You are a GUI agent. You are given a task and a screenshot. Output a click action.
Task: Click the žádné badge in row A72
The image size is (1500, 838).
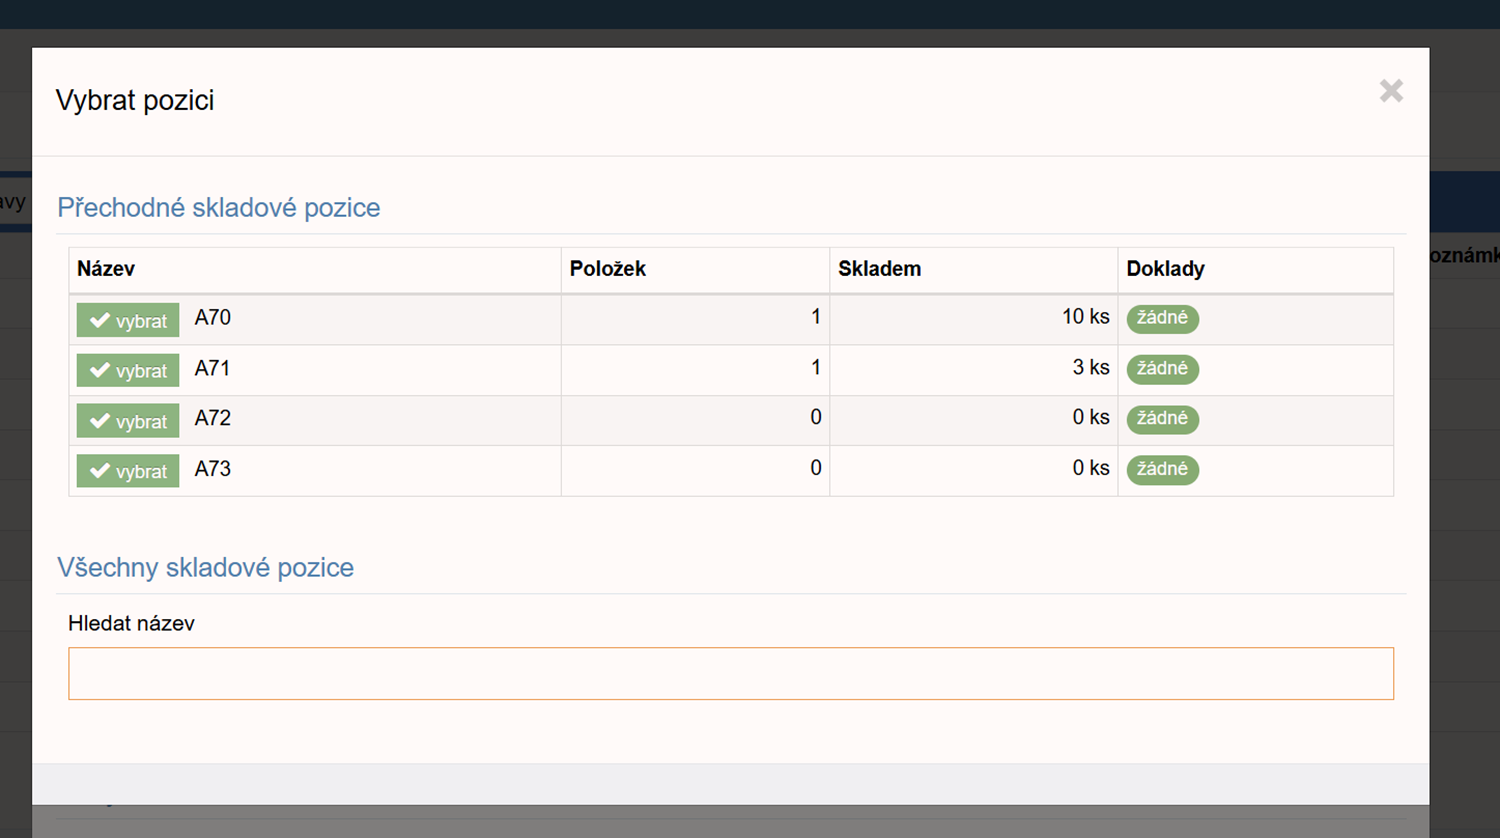pos(1162,418)
